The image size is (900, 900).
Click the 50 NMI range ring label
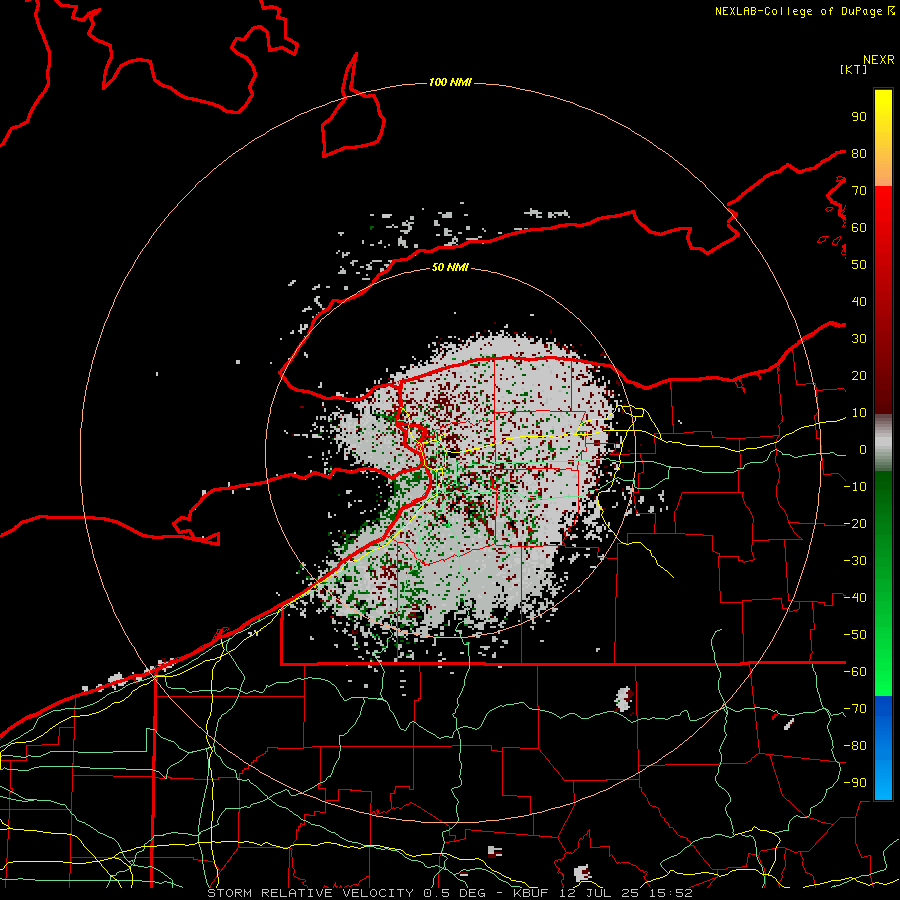point(450,267)
